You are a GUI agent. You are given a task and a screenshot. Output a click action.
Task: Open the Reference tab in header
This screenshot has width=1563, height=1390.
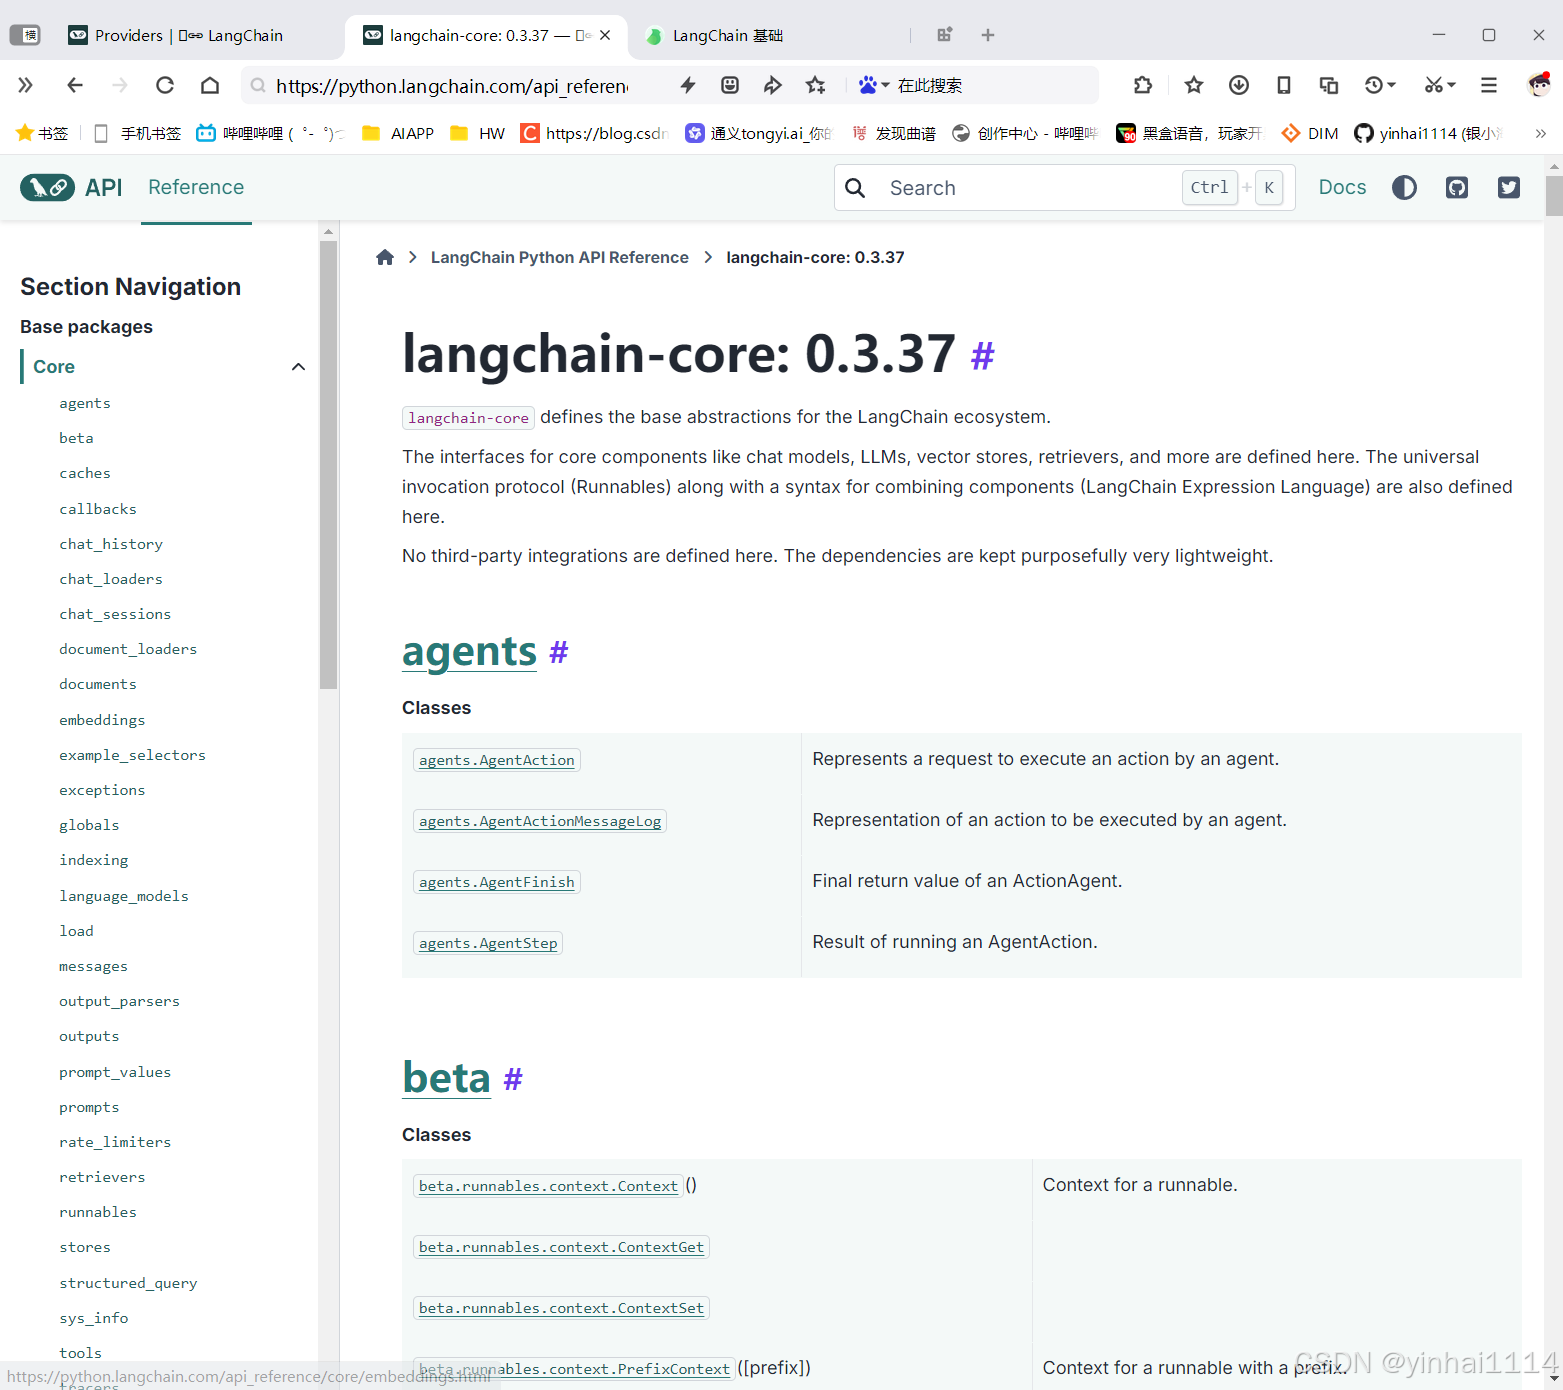(x=196, y=187)
